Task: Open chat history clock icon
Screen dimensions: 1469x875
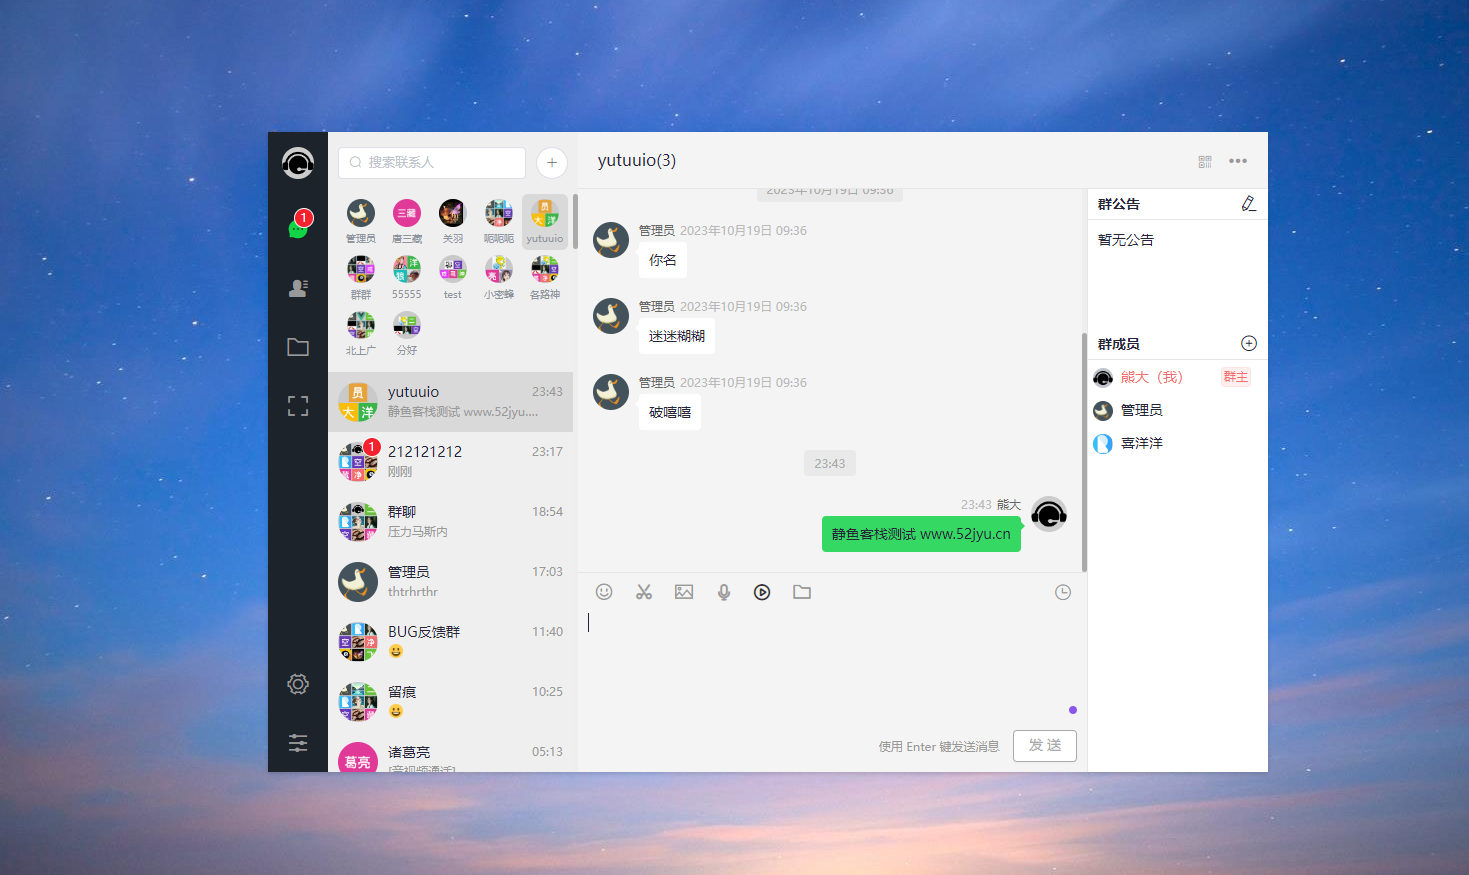Action: [1063, 592]
